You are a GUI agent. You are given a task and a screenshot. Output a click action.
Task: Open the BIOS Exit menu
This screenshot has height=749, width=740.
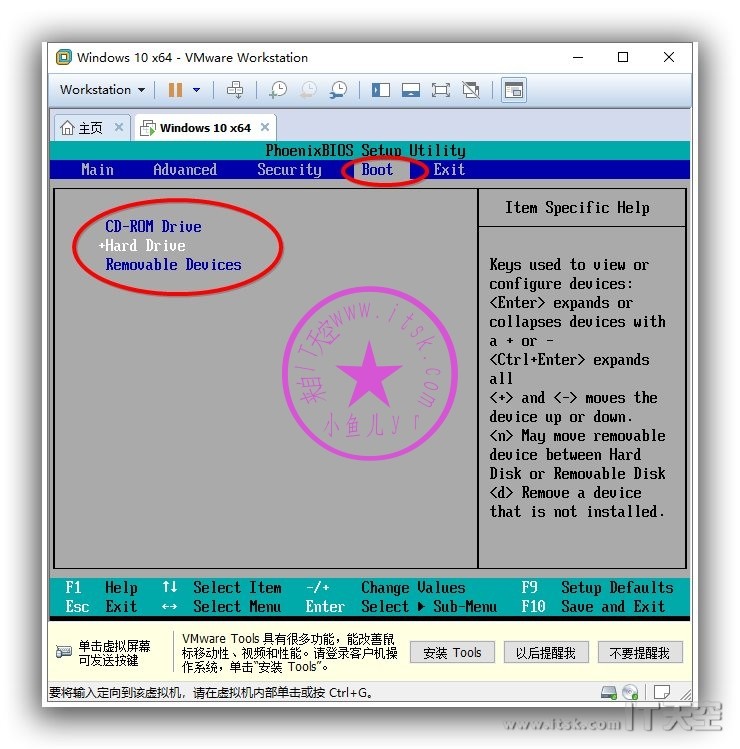449,170
